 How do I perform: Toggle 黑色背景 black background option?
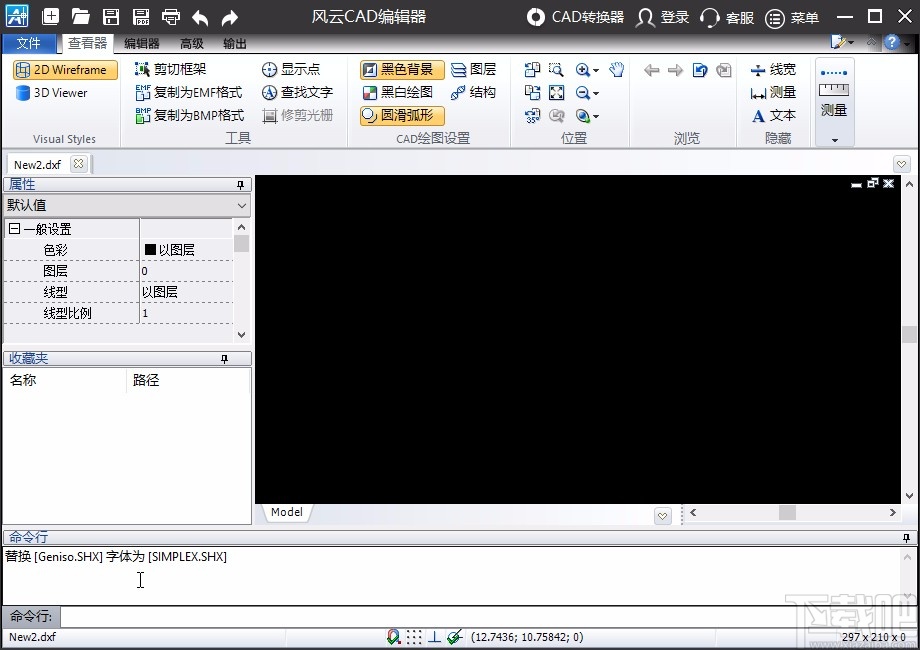(x=402, y=69)
